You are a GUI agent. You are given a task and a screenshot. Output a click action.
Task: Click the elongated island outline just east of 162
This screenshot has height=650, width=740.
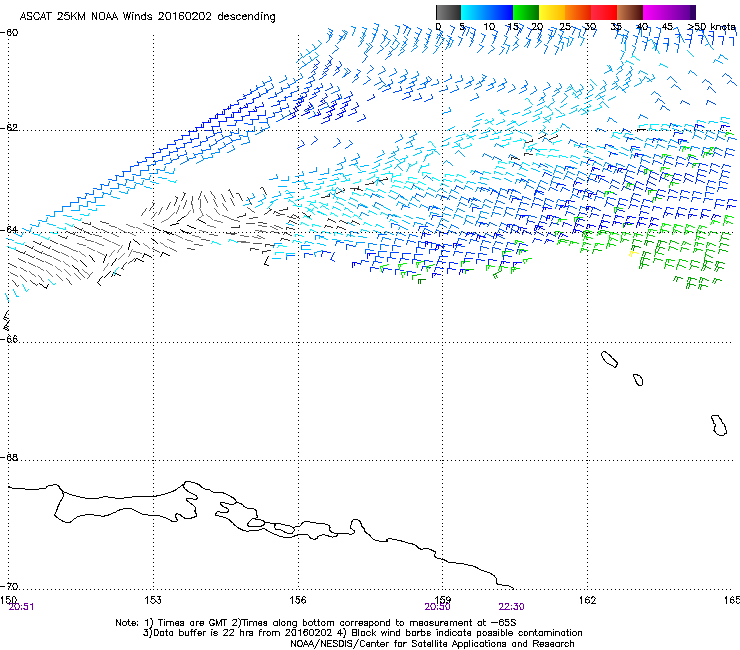coord(609,360)
